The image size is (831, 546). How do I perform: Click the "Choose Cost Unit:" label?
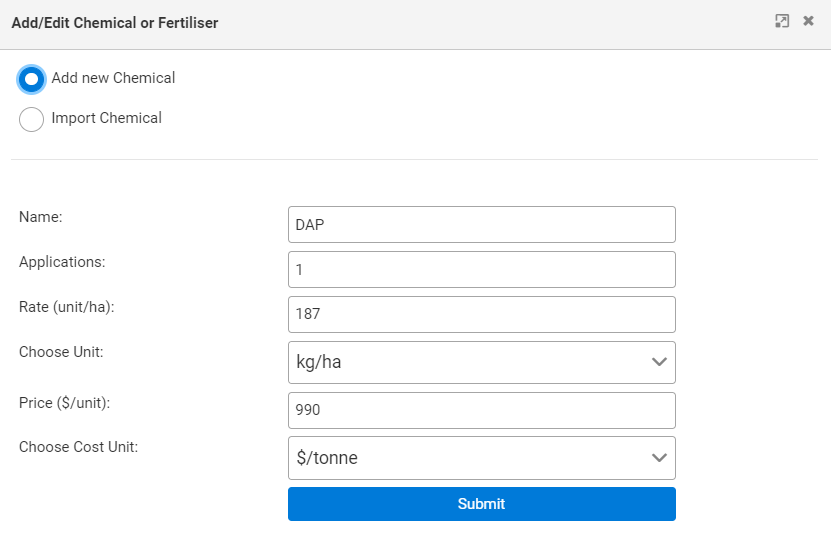click(x=78, y=447)
